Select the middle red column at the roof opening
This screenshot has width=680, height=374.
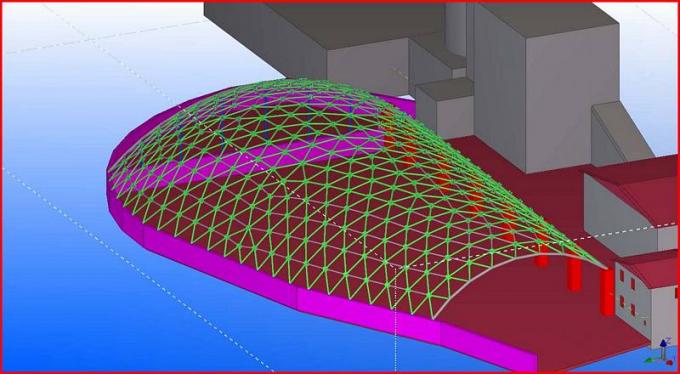point(575,274)
